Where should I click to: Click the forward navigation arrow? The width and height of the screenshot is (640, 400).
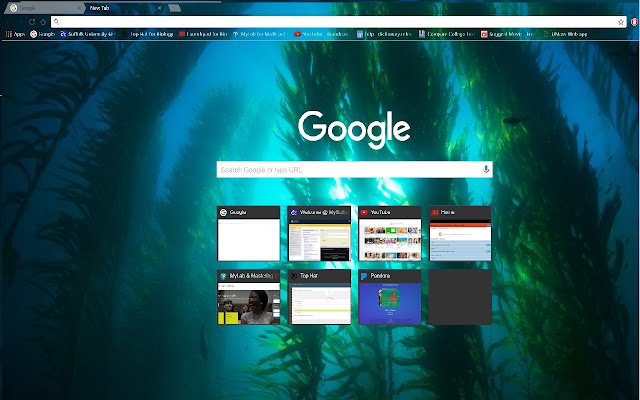click(20, 22)
